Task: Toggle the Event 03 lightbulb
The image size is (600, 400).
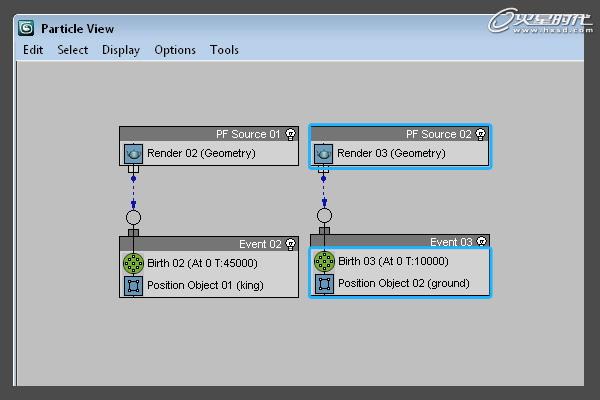Action: tap(481, 242)
